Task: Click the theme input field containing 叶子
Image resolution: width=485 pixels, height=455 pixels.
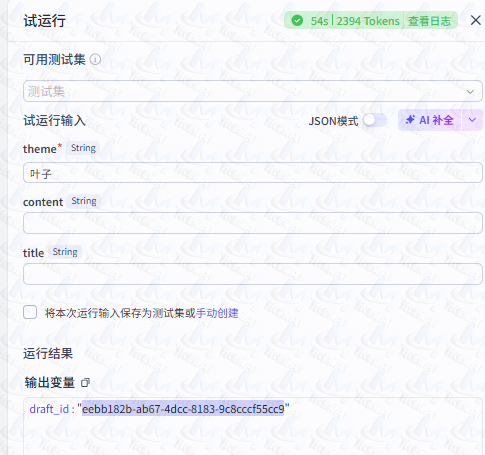Action: [x=253, y=173]
